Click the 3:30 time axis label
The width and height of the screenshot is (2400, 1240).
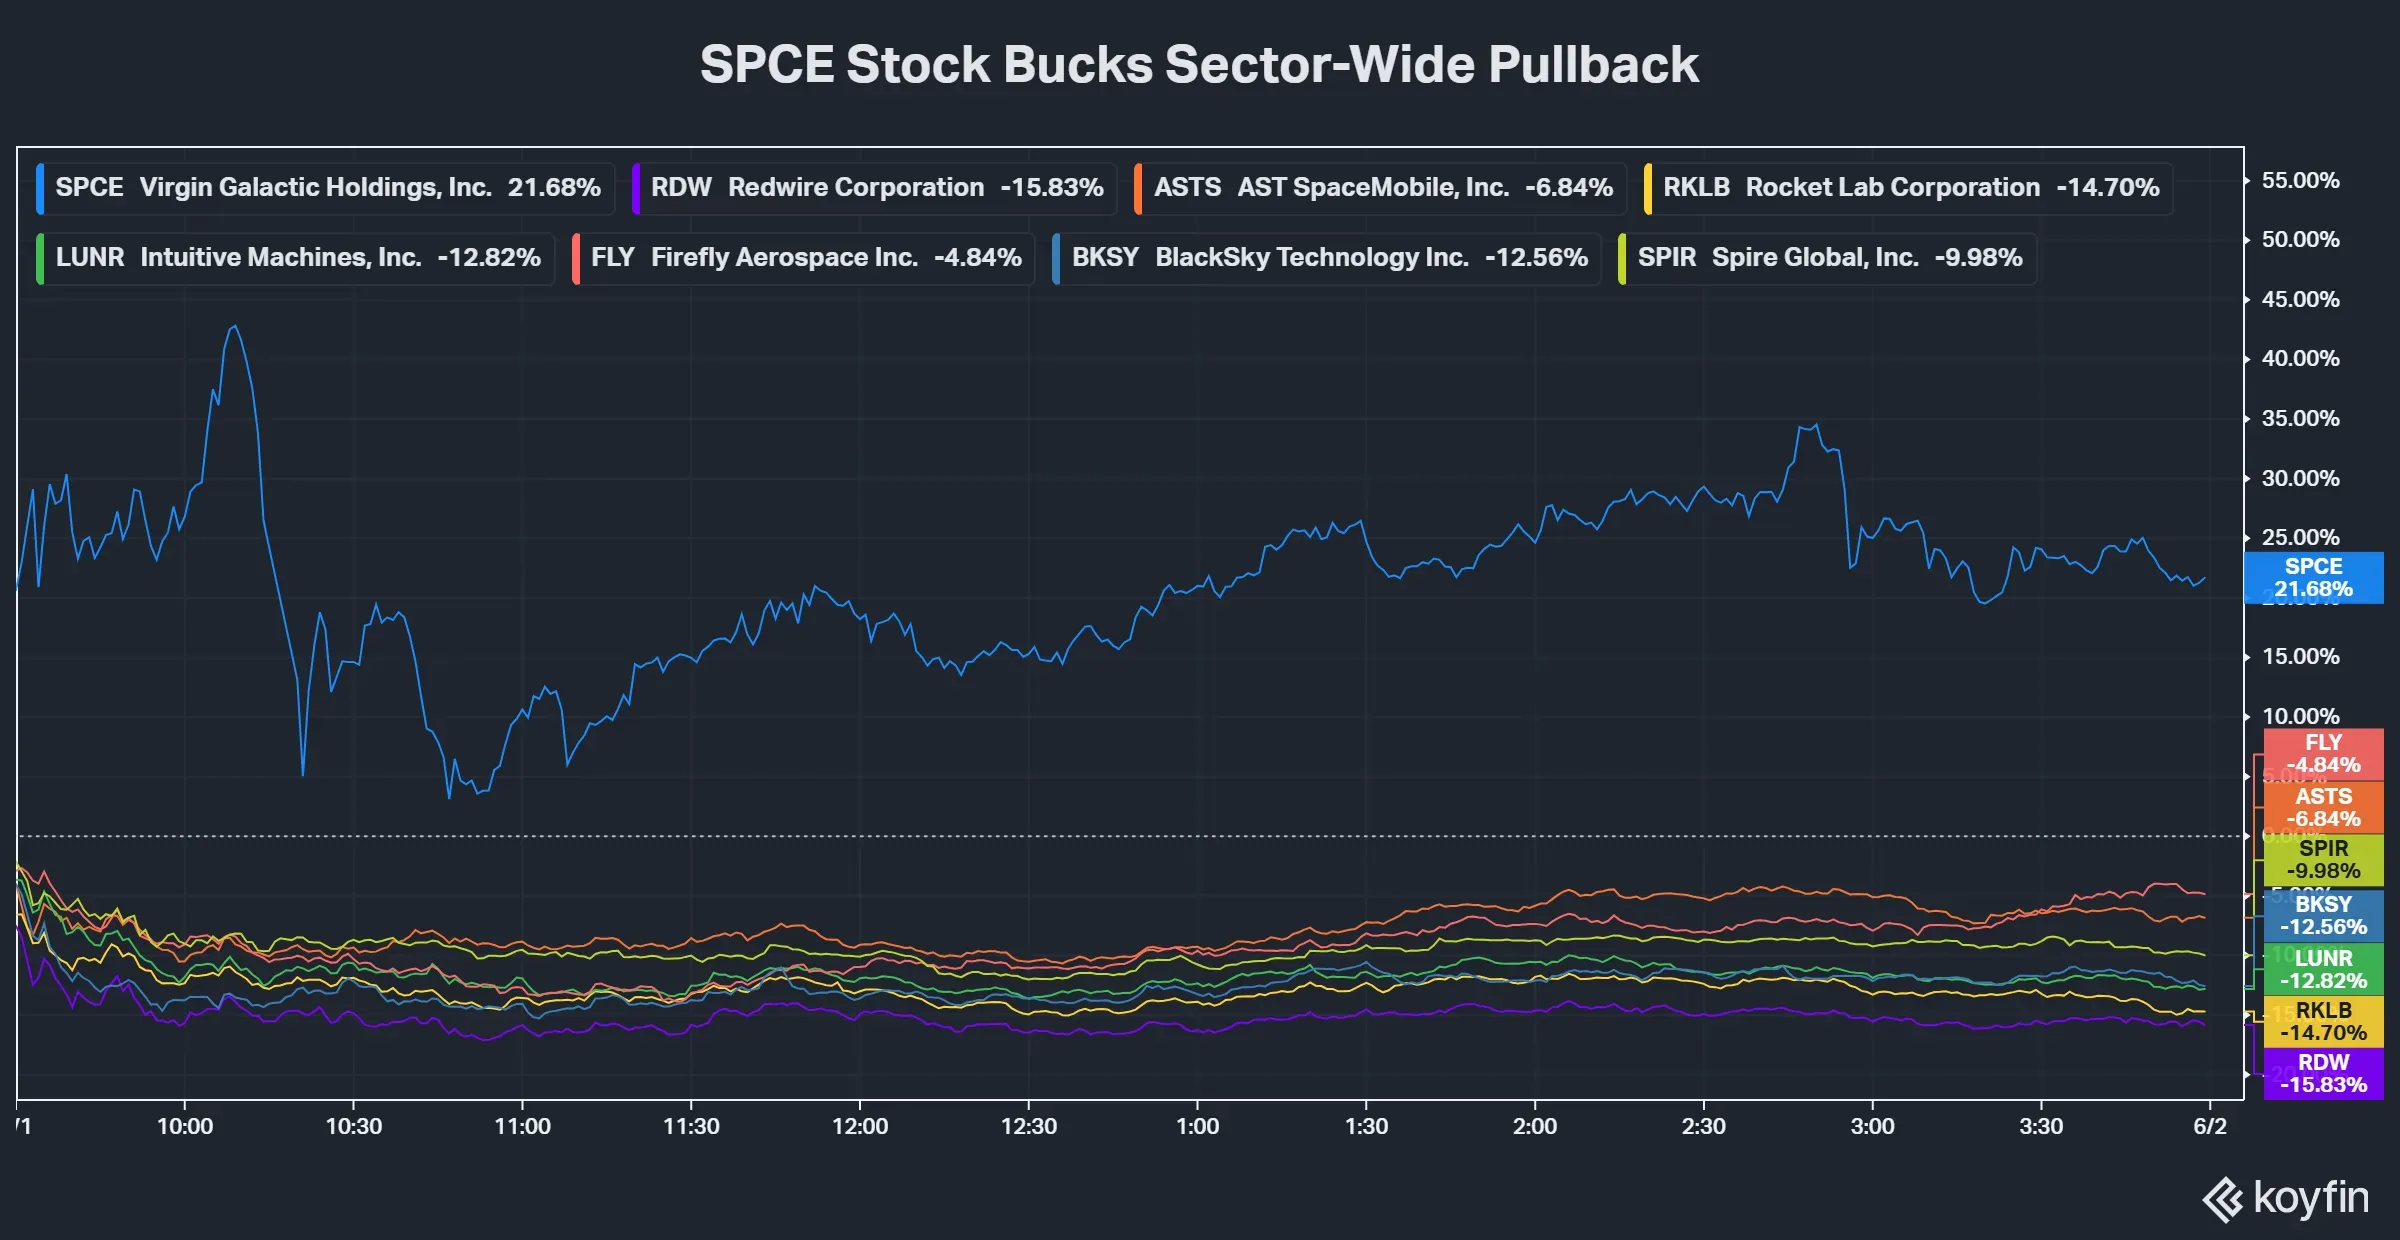coord(2041,1127)
